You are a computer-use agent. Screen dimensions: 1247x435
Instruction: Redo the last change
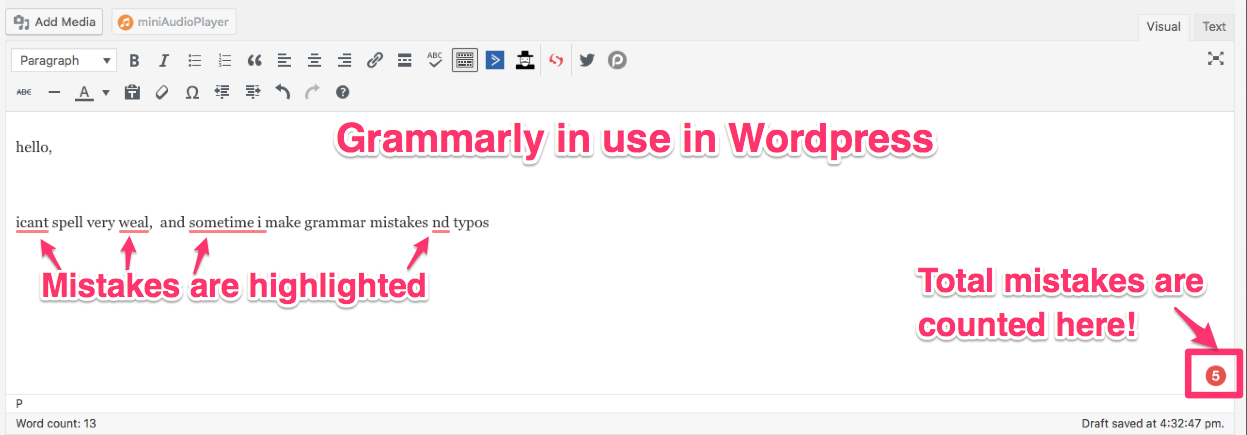pos(312,92)
